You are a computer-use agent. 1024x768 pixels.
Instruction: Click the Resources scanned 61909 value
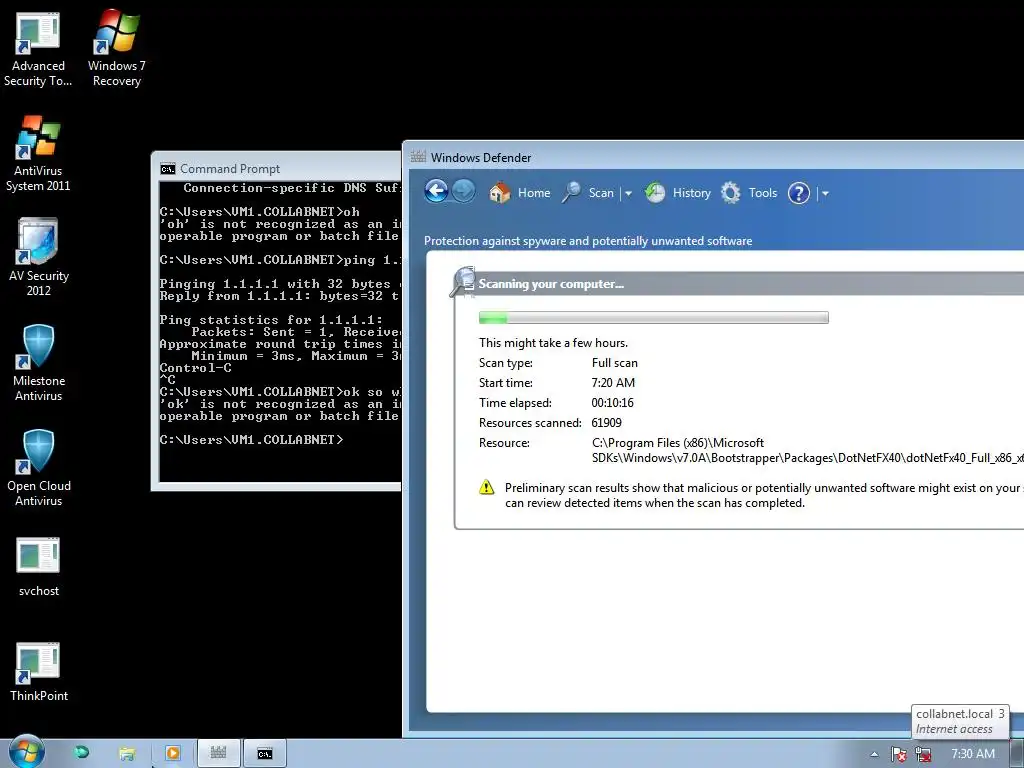[x=607, y=423]
